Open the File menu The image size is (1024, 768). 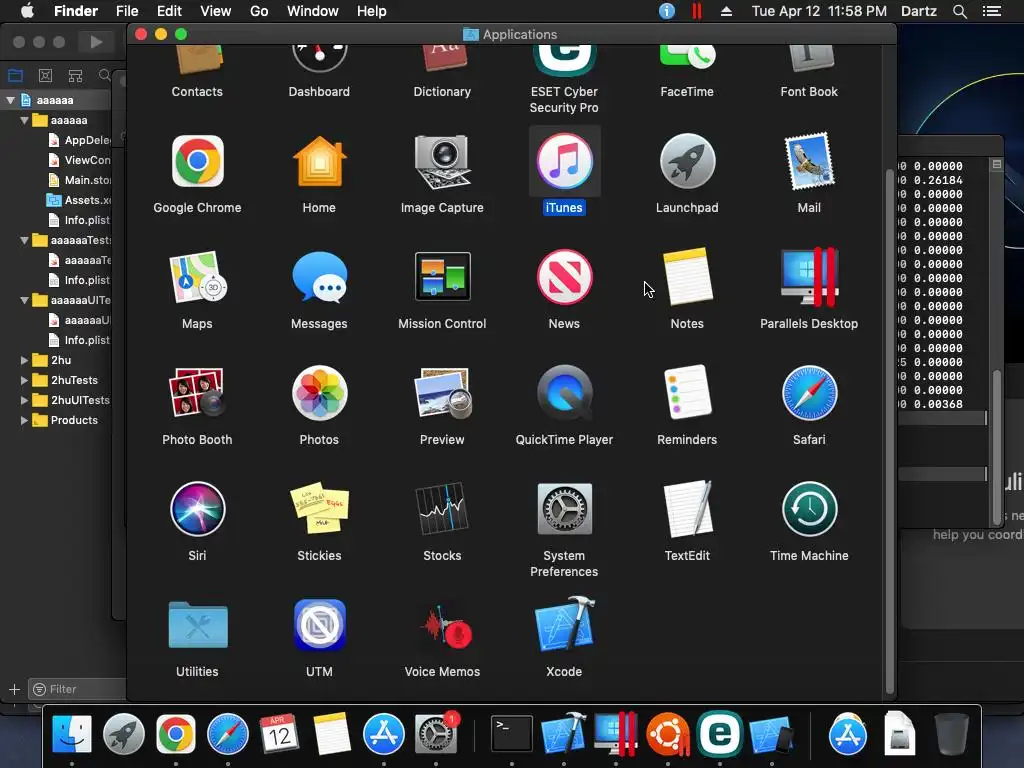127,11
